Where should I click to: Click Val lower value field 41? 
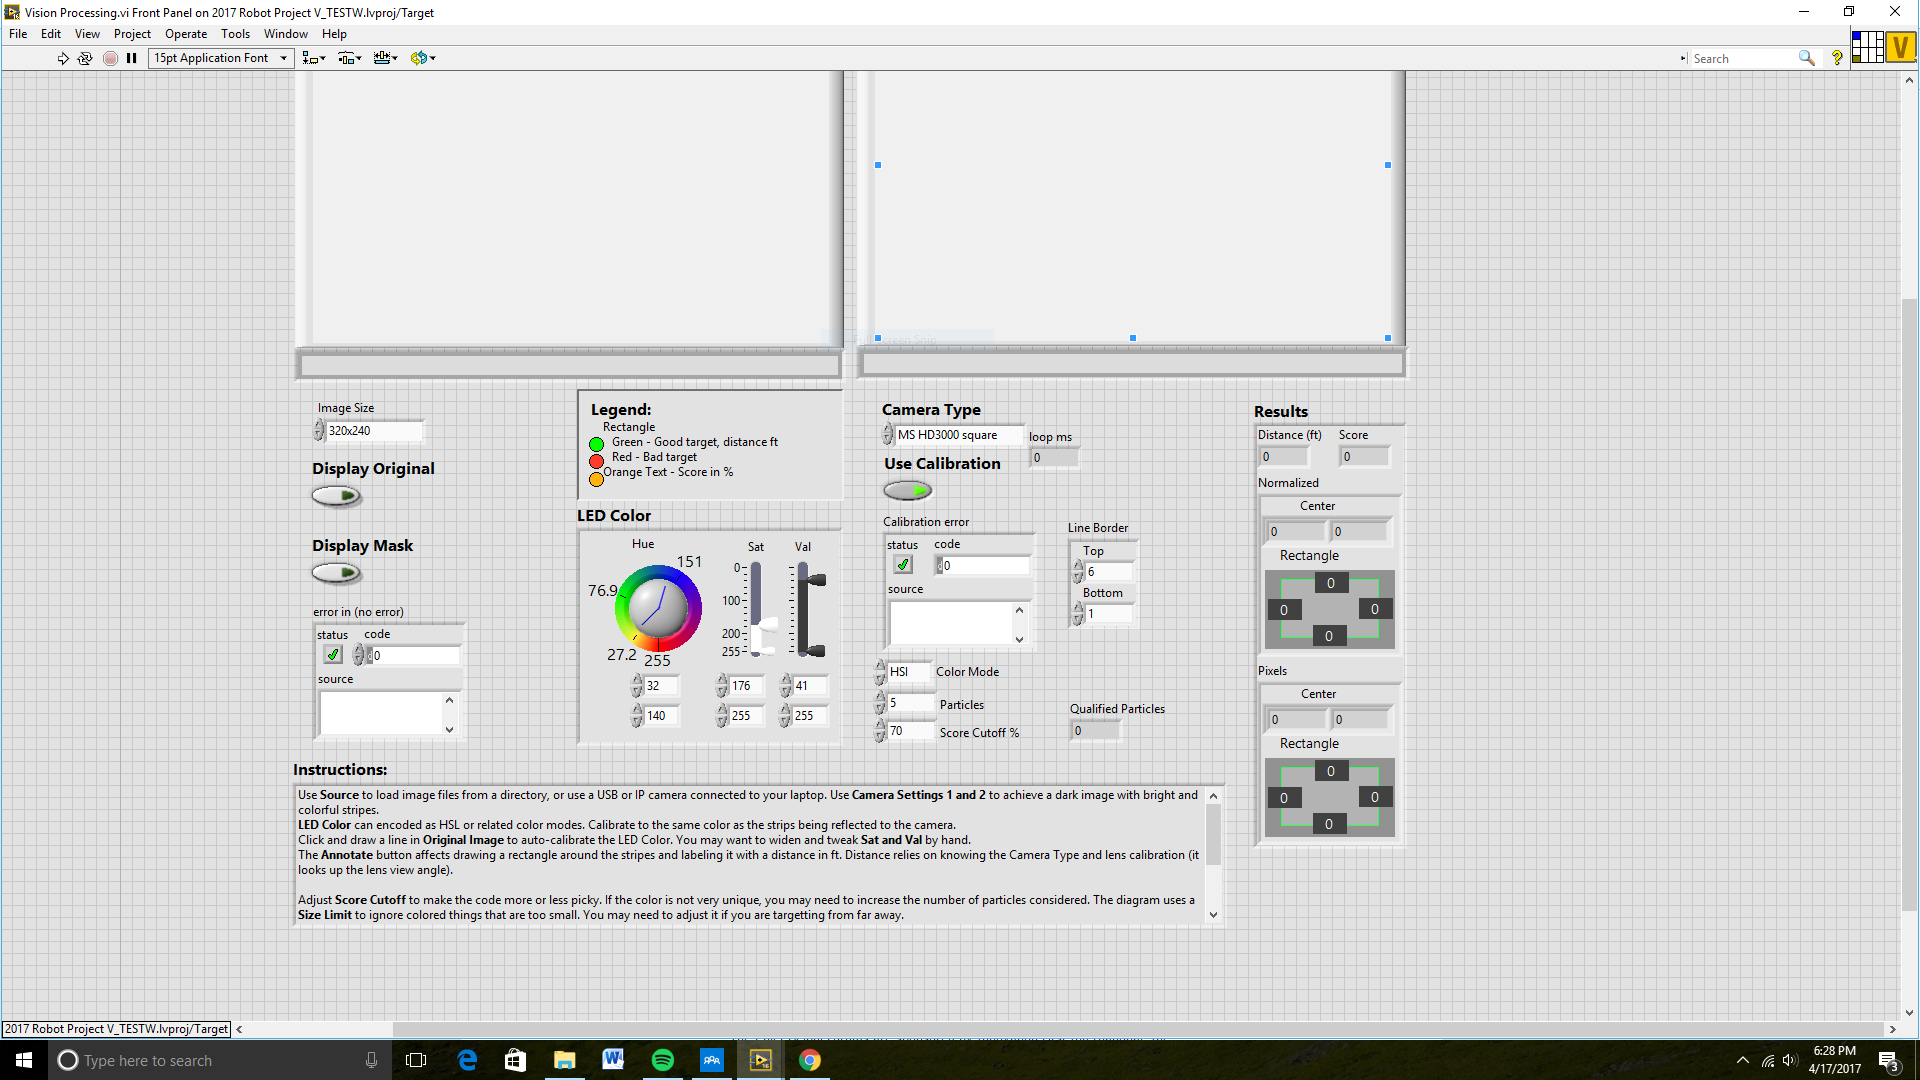pyautogui.click(x=810, y=686)
